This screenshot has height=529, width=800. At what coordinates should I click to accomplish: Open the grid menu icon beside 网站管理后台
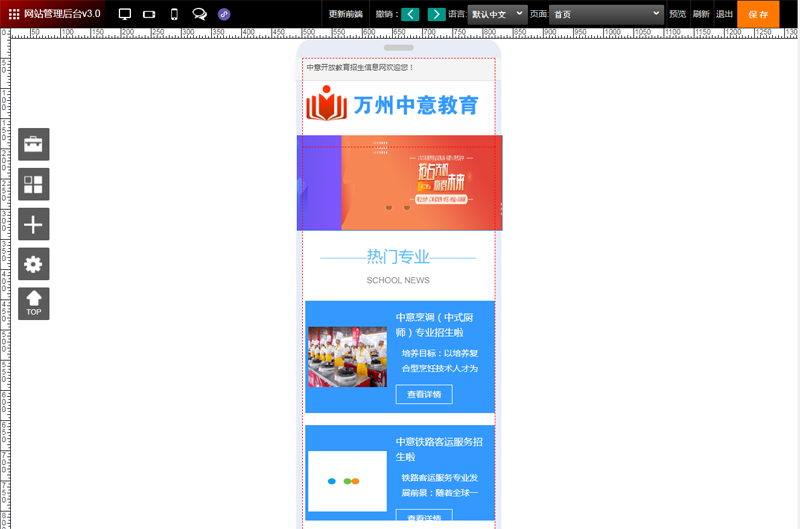point(14,14)
